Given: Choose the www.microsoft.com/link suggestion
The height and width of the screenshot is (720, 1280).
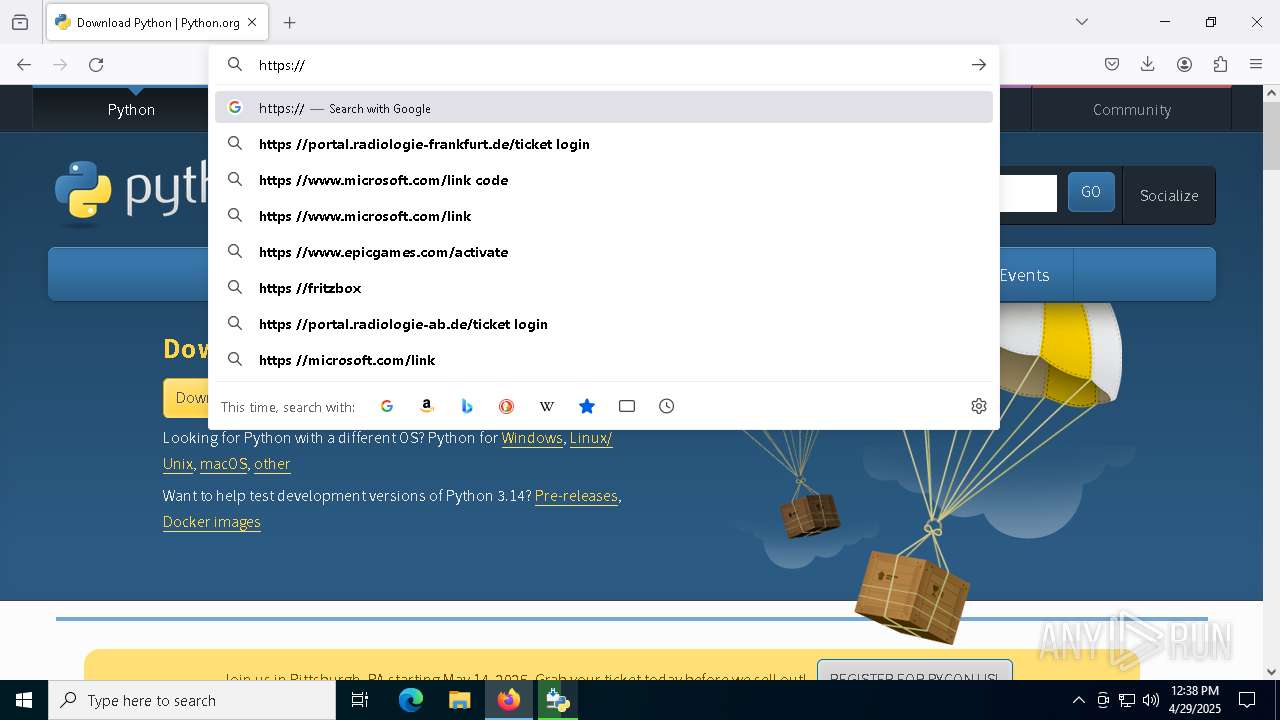Looking at the screenshot, I should tap(604, 216).
